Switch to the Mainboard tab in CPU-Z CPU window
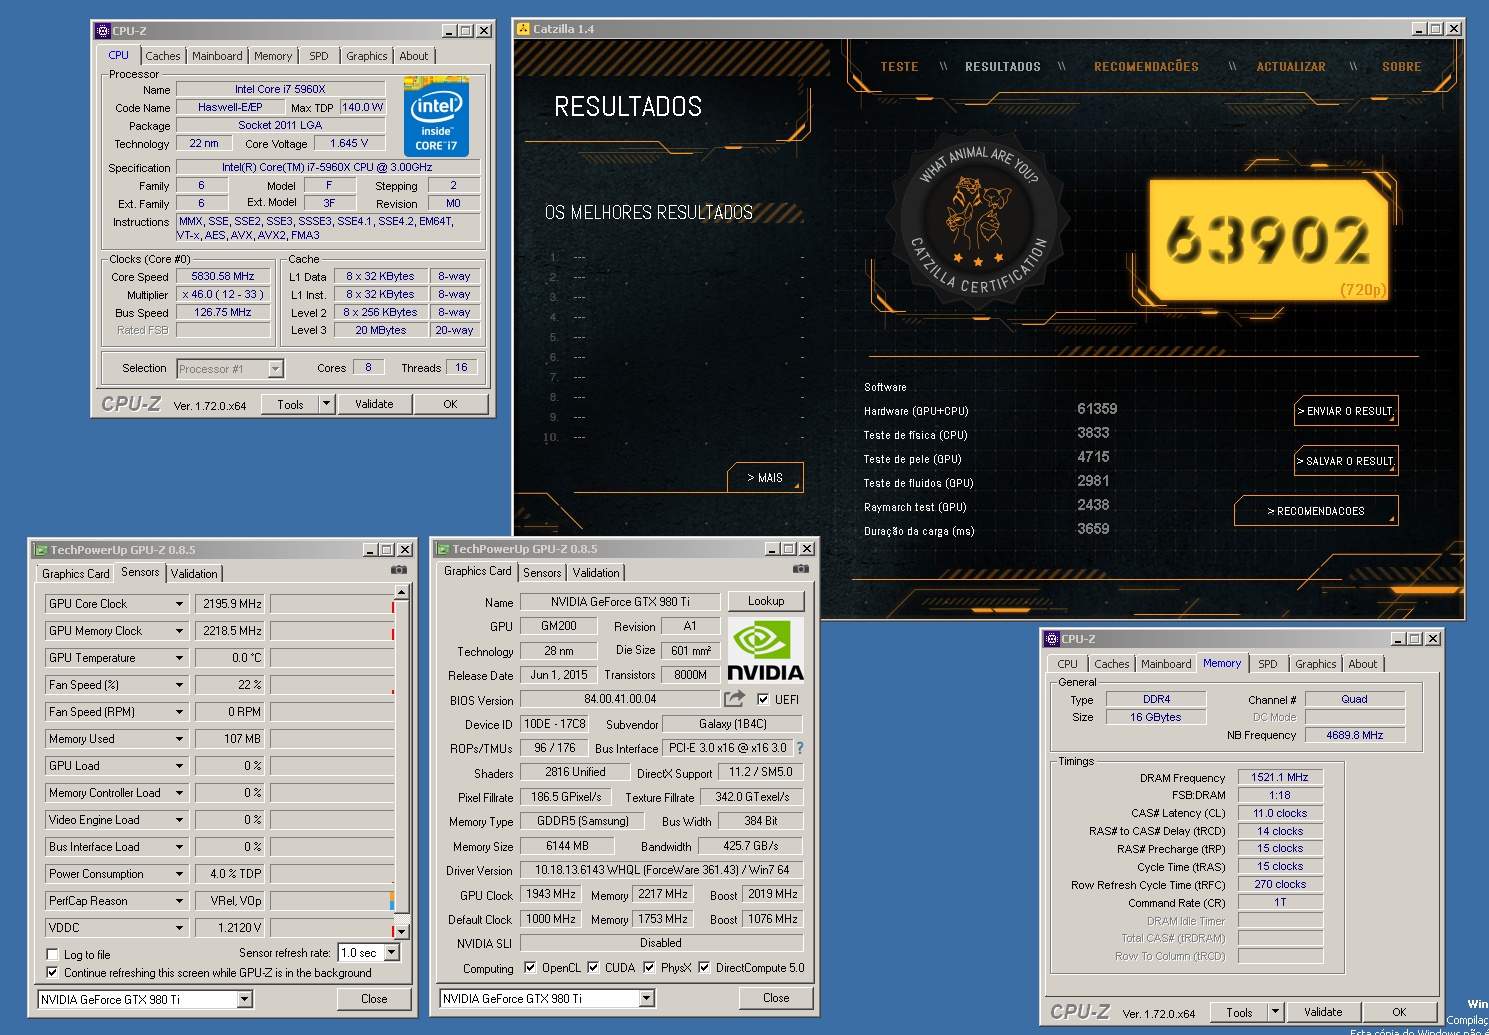The width and height of the screenshot is (1489, 1035). (217, 56)
